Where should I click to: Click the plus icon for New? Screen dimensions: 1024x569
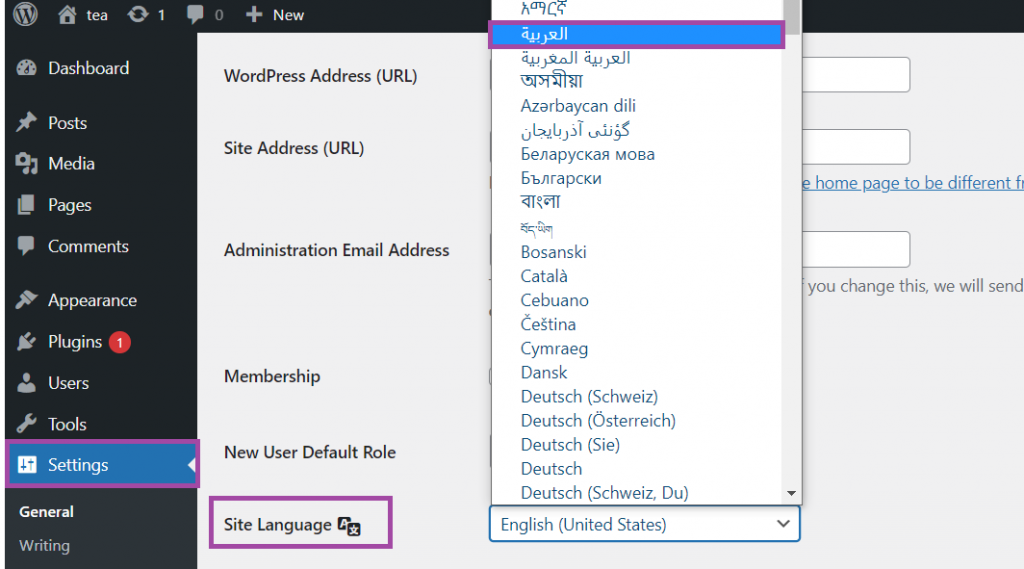coord(253,14)
